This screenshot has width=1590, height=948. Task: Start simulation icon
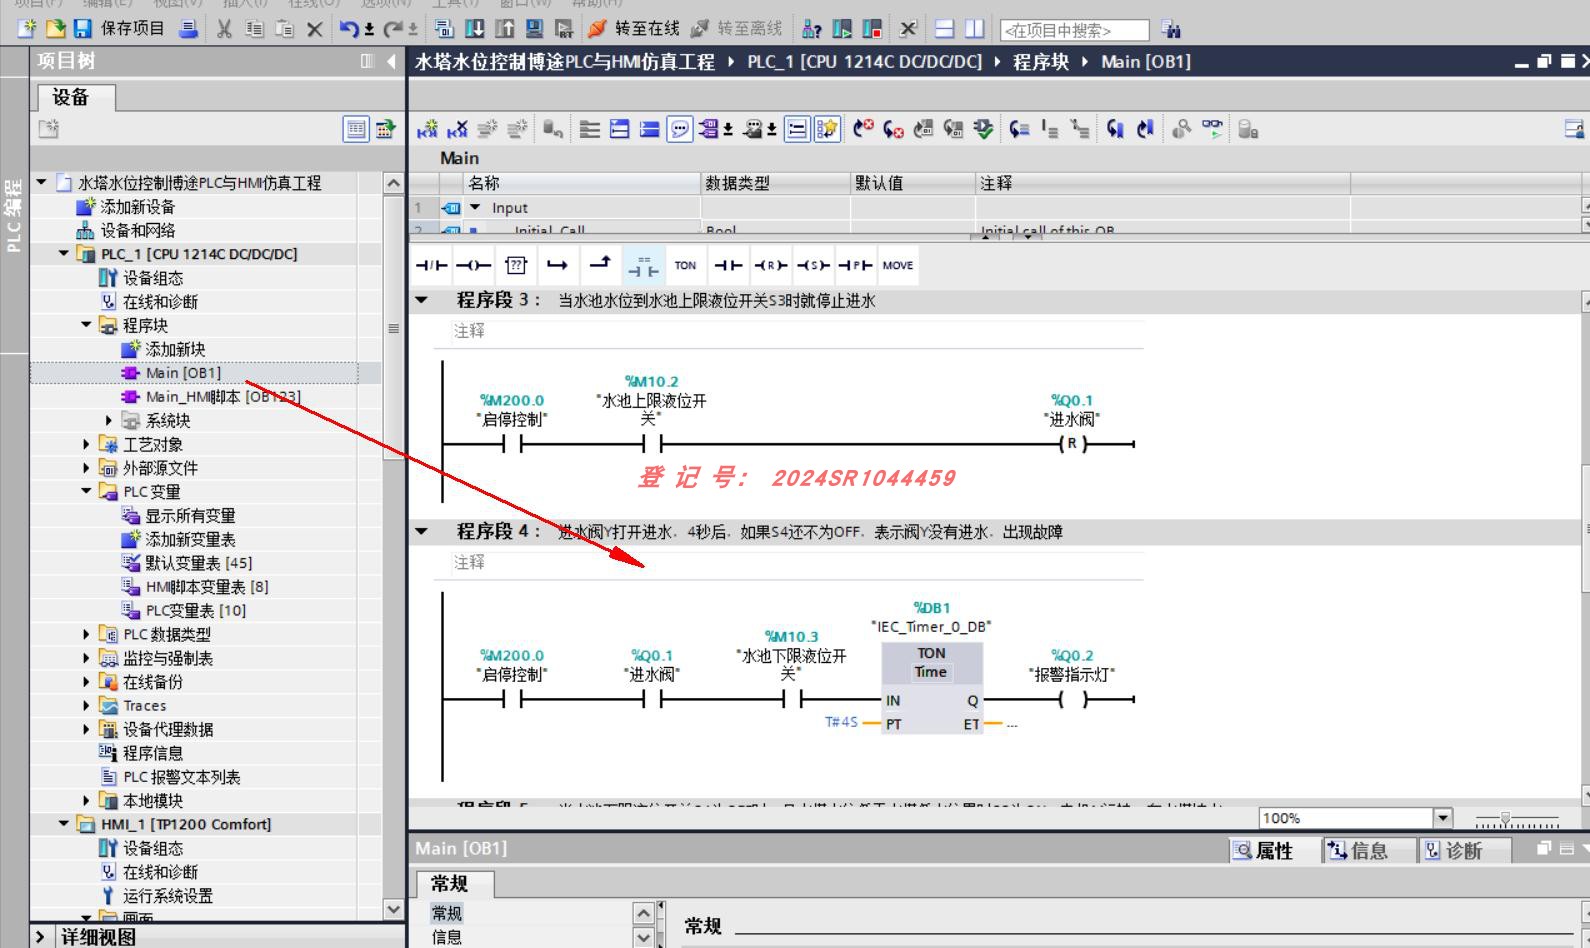(535, 29)
